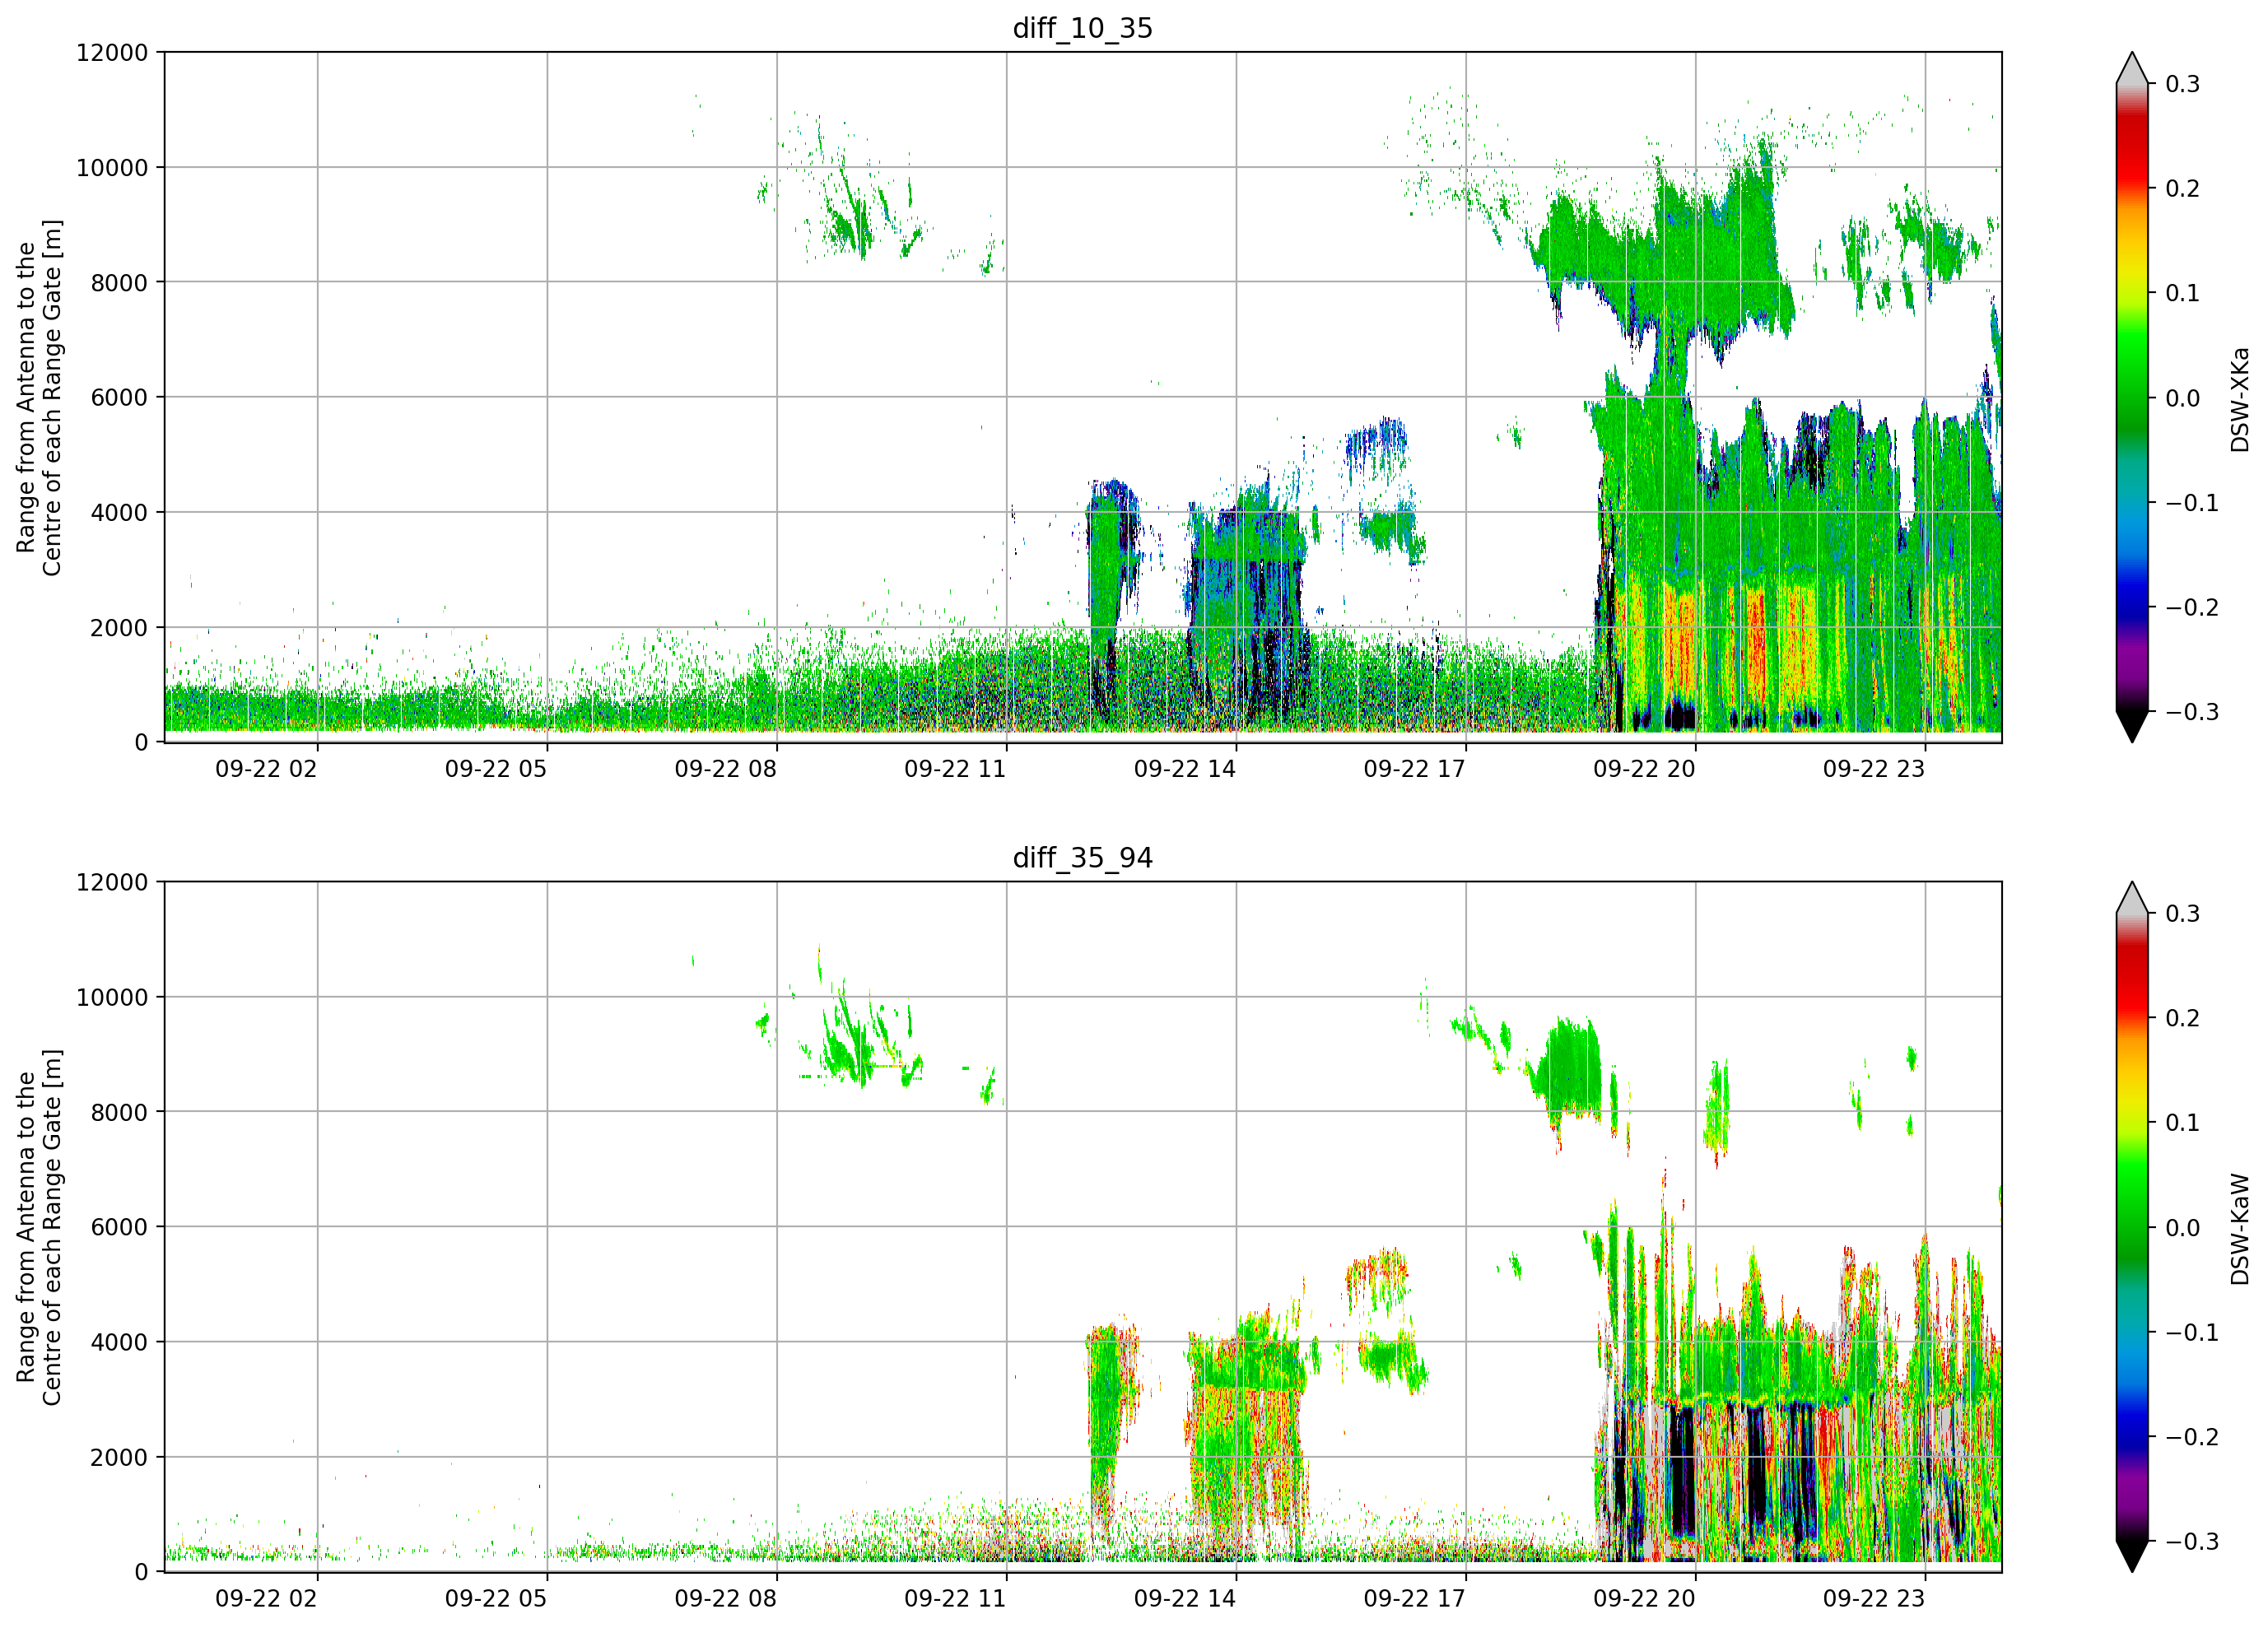
Task: Click the 8000 y-tick on diff_10_35 plot
Action: pyautogui.click(x=119, y=282)
